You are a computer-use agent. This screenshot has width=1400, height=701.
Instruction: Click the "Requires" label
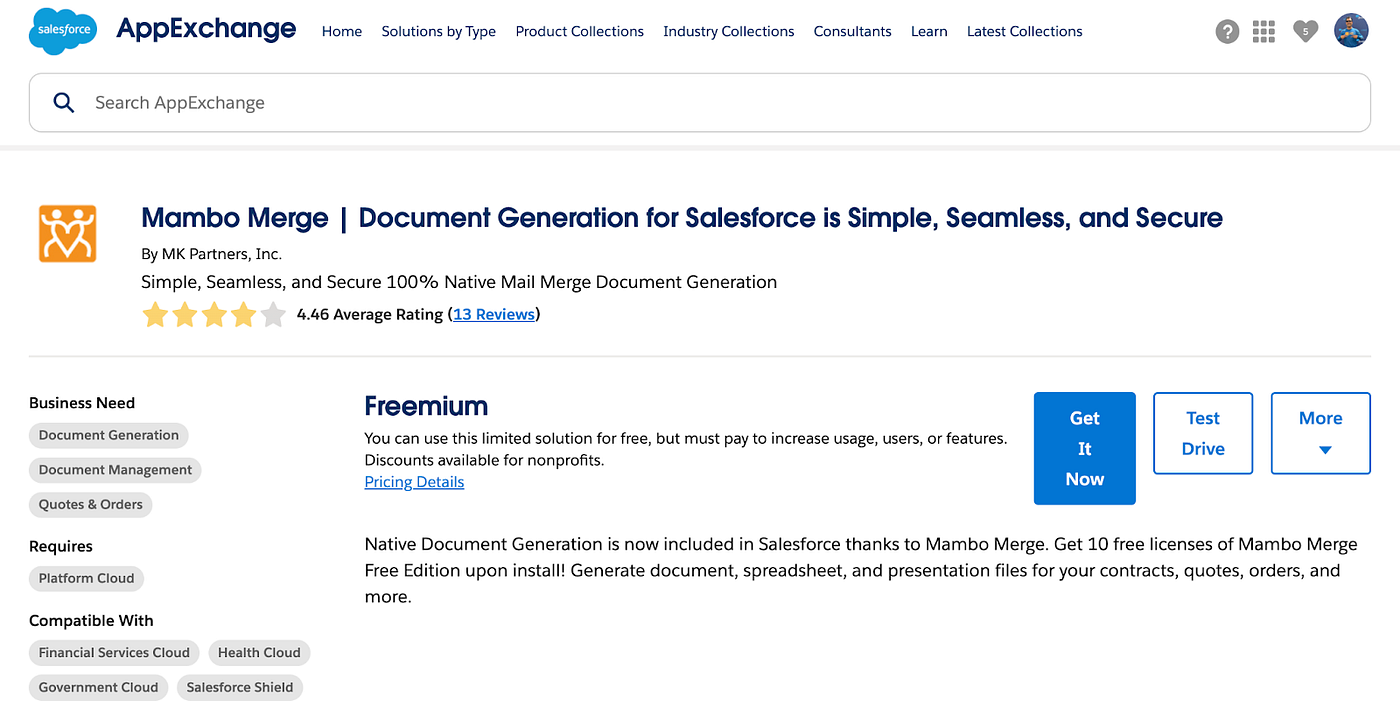61,547
